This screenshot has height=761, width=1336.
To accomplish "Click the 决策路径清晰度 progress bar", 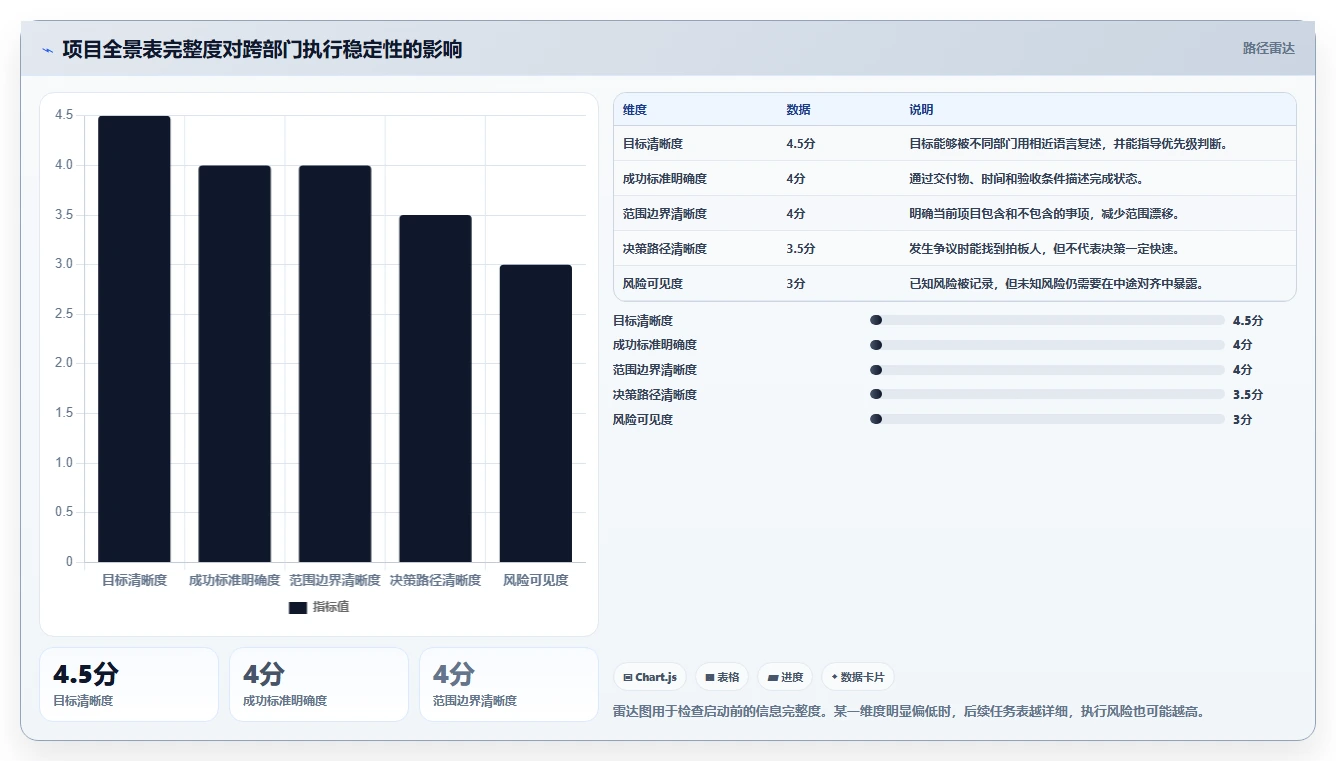I will point(1047,395).
